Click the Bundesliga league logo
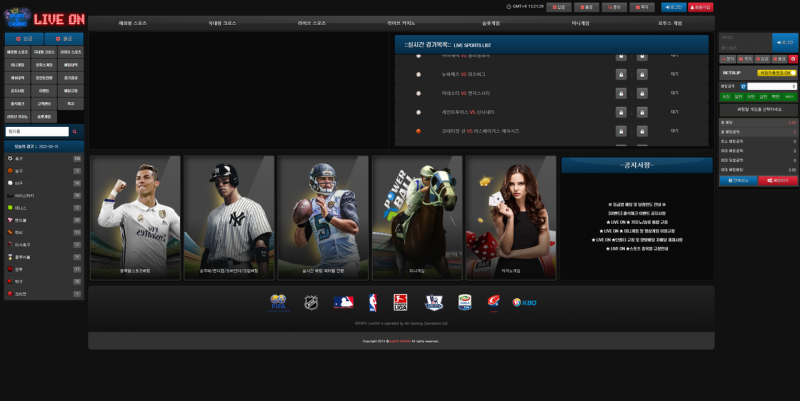The image size is (800, 401). [400, 301]
